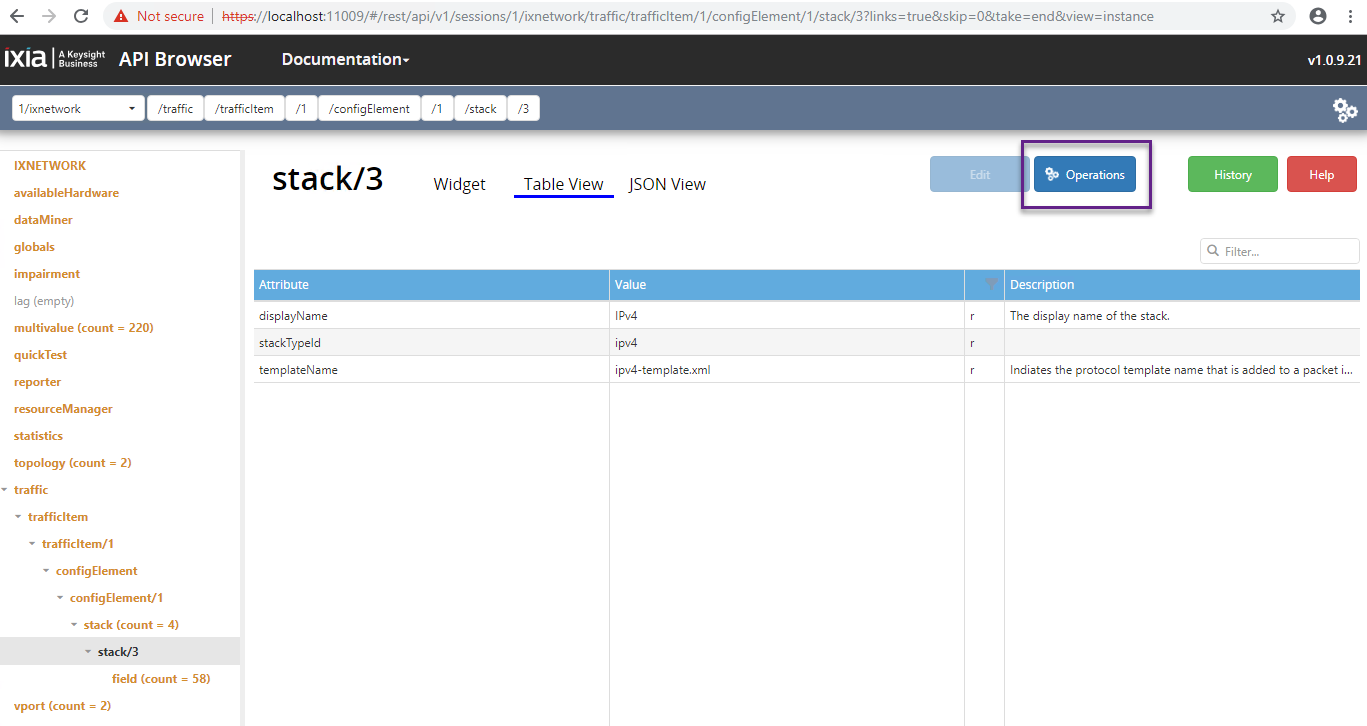Click the Not secure warning icon

[121, 16]
